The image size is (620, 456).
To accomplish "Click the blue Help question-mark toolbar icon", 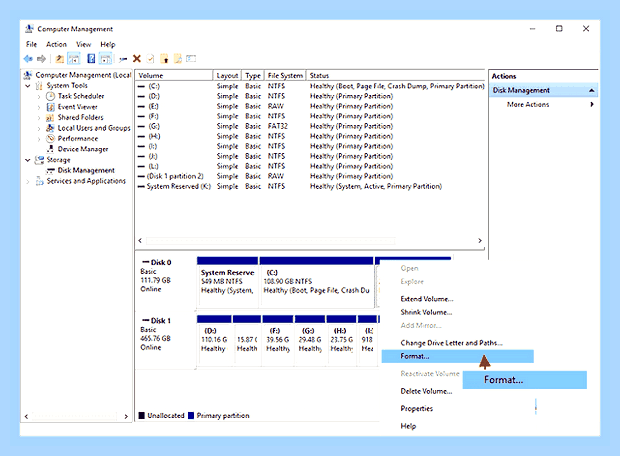I will (91, 59).
